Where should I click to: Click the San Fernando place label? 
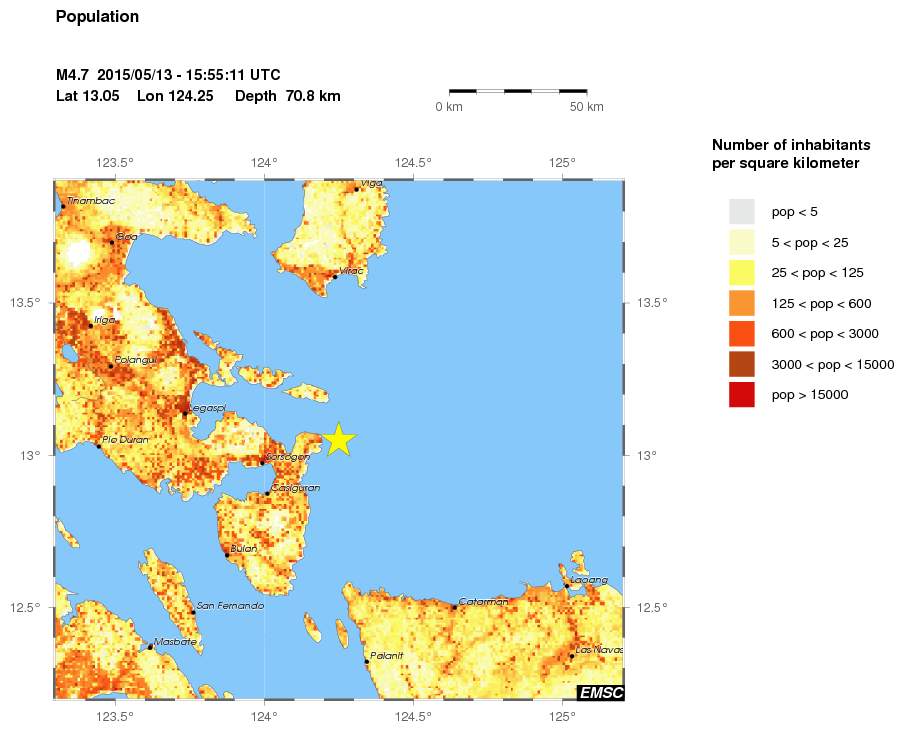pyautogui.click(x=230, y=606)
